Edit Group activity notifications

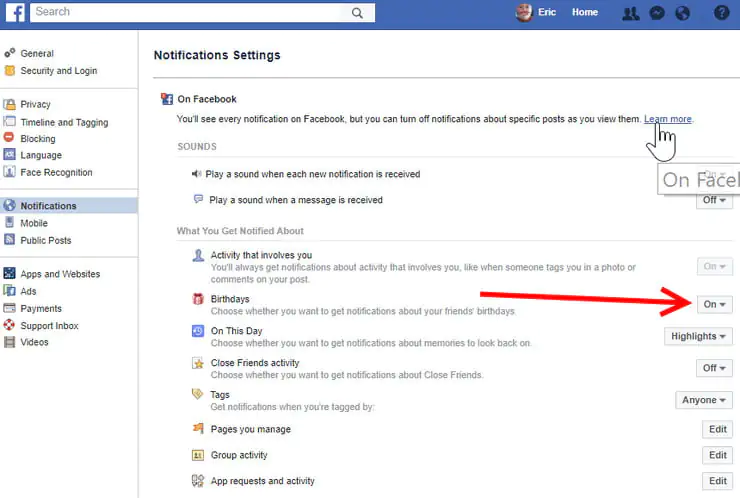click(717, 455)
